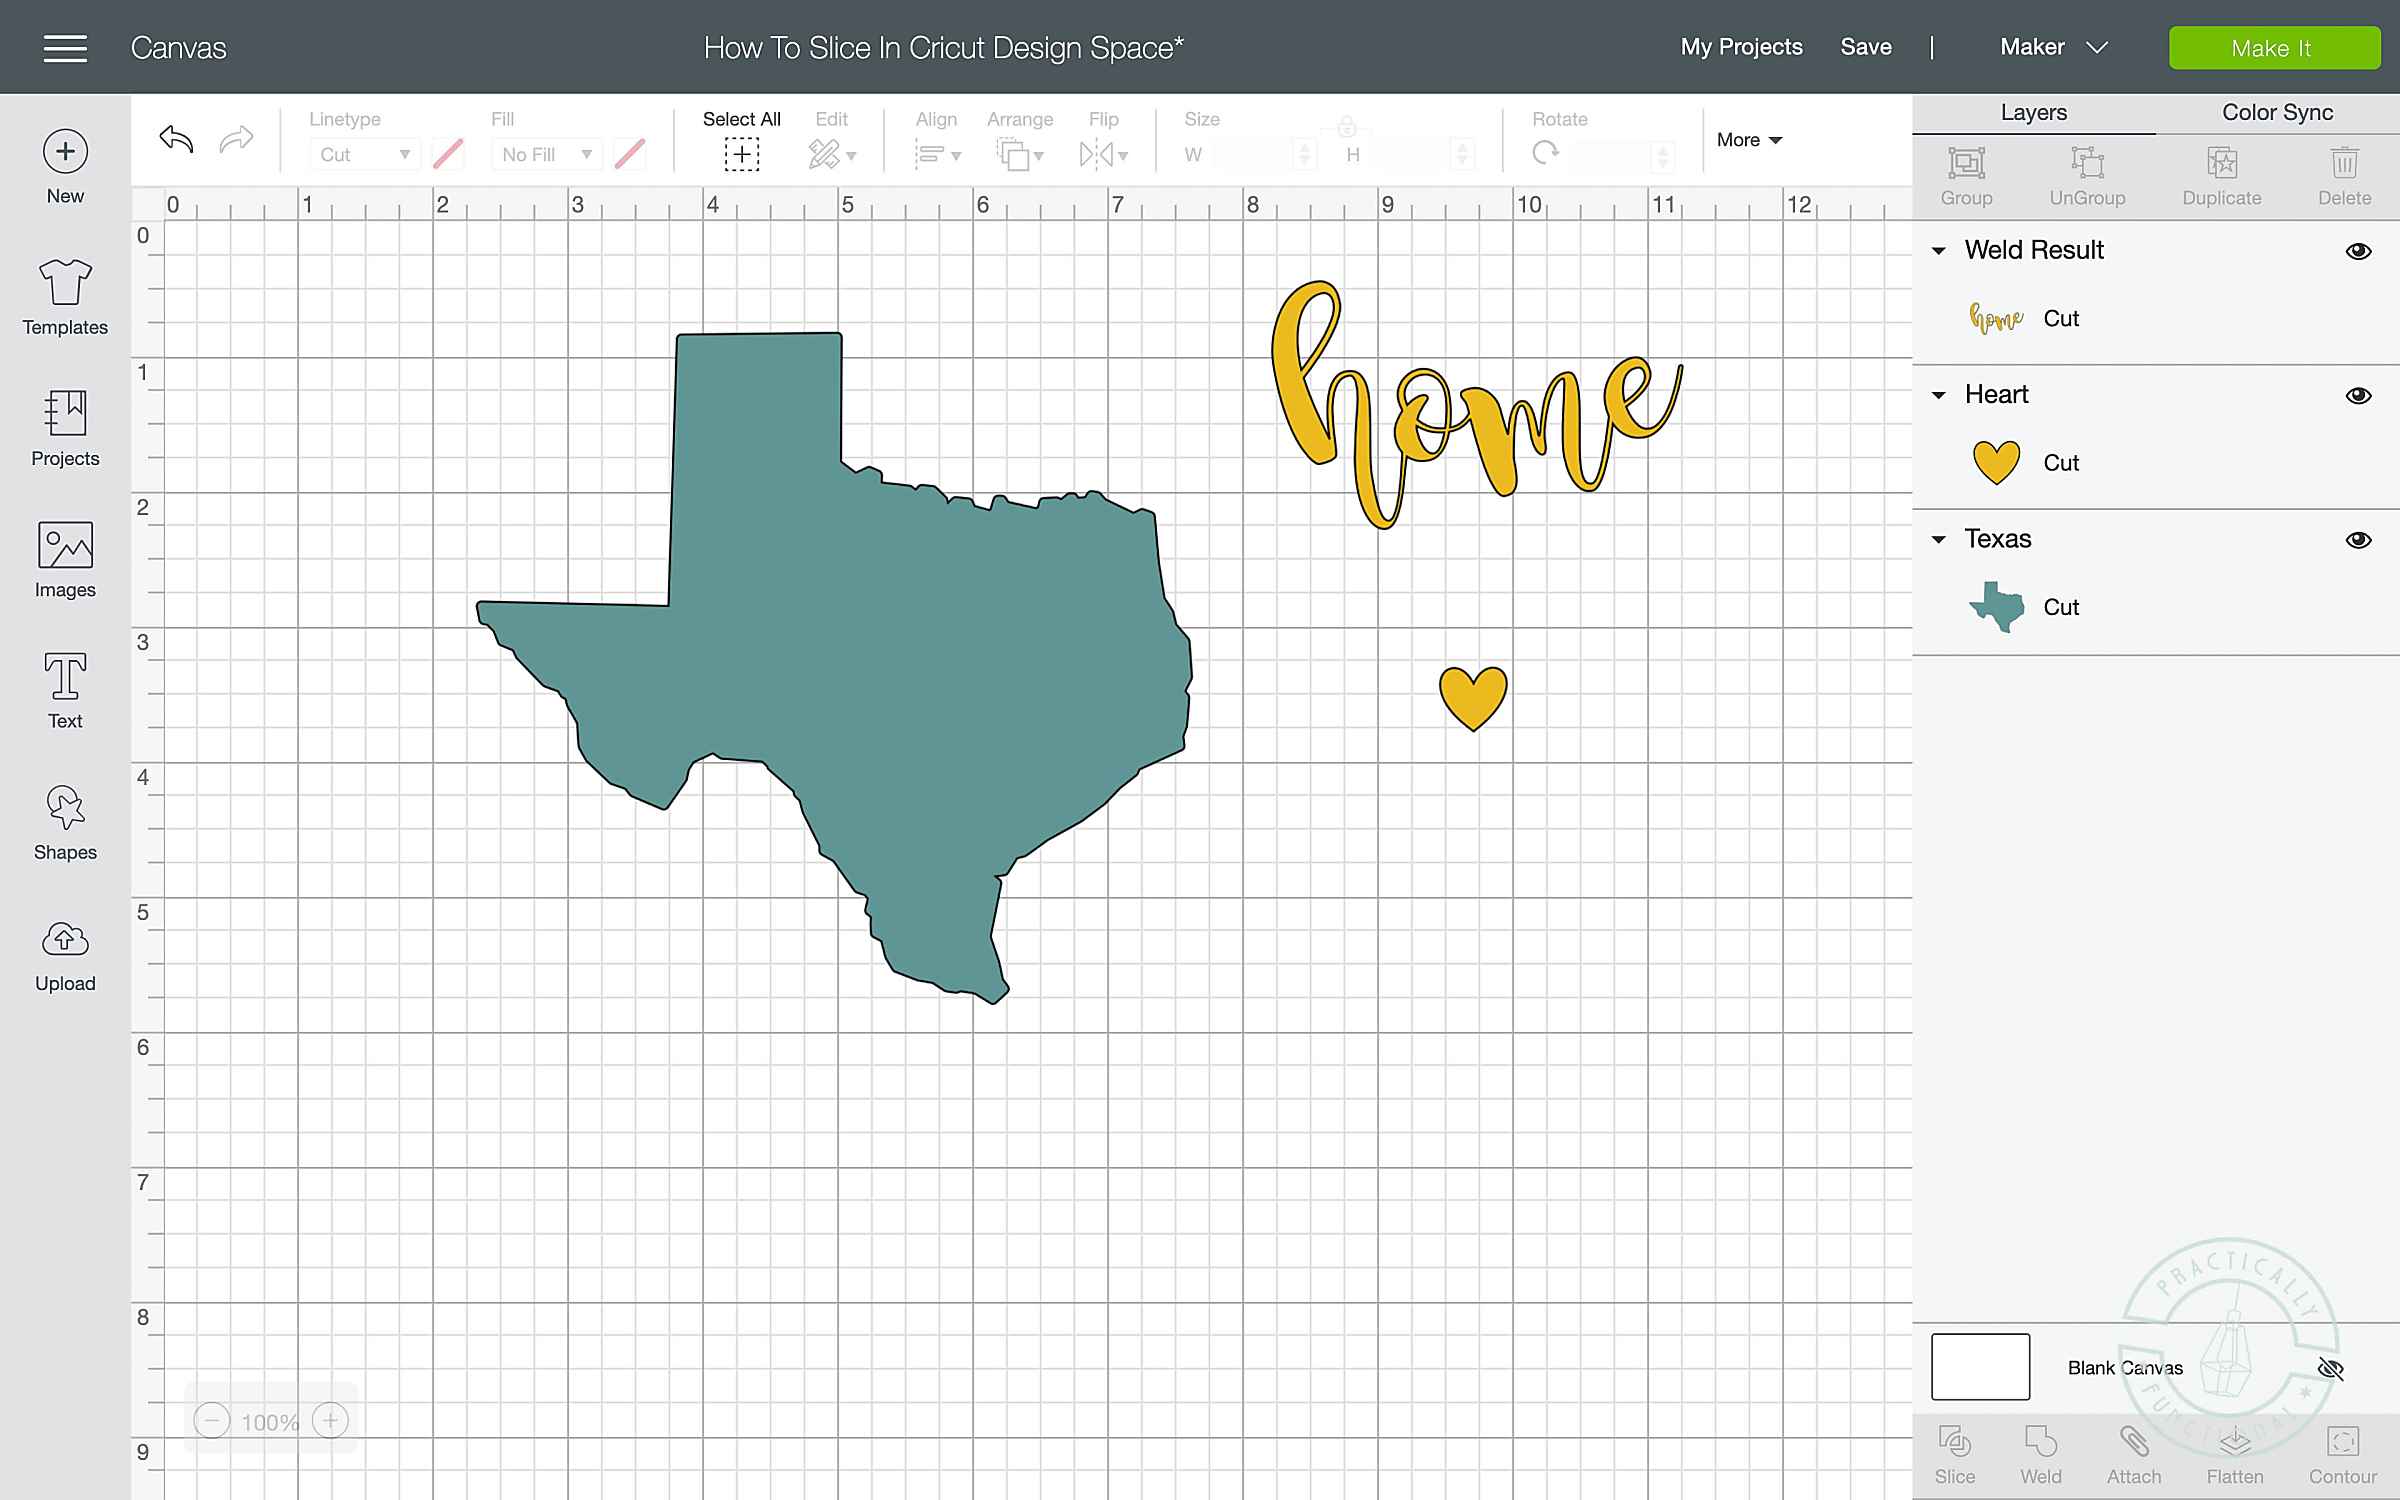Hide the Weld Result layer
This screenshot has width=2400, height=1500.
2358,251
